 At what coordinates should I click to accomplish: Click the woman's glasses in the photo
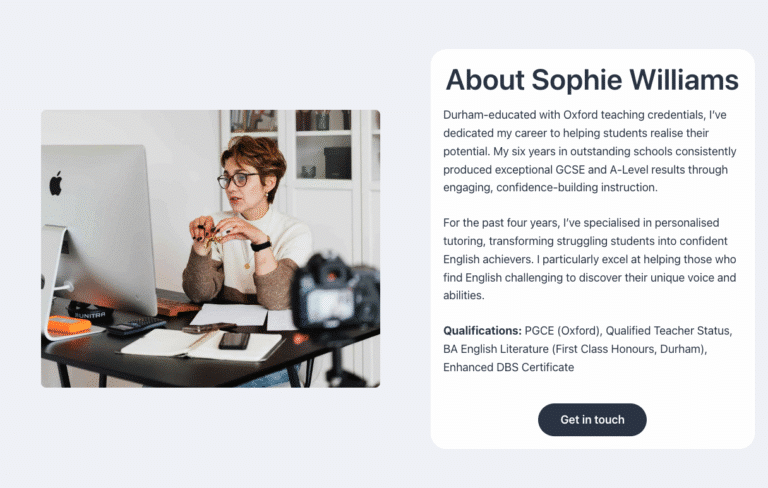[x=238, y=181]
